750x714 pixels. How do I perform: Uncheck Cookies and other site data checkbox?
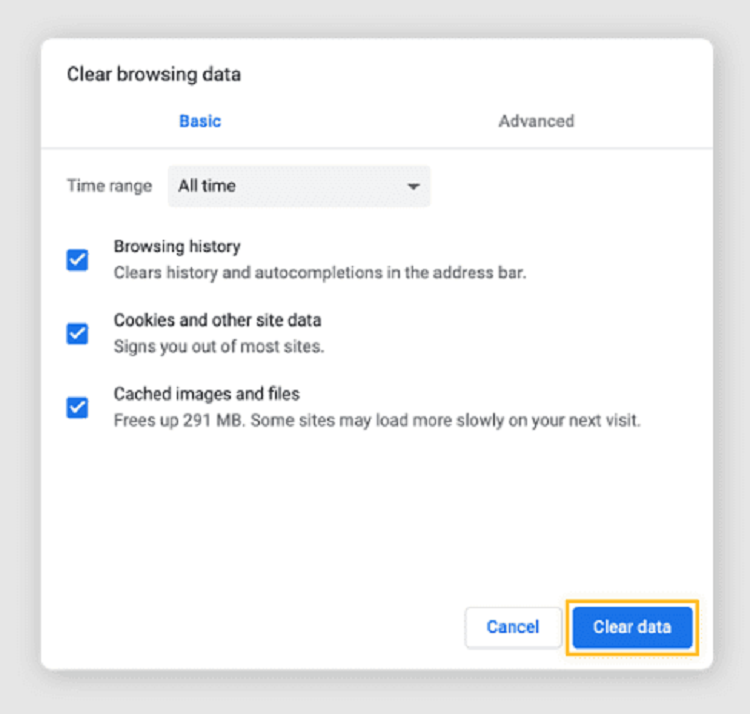(x=77, y=334)
